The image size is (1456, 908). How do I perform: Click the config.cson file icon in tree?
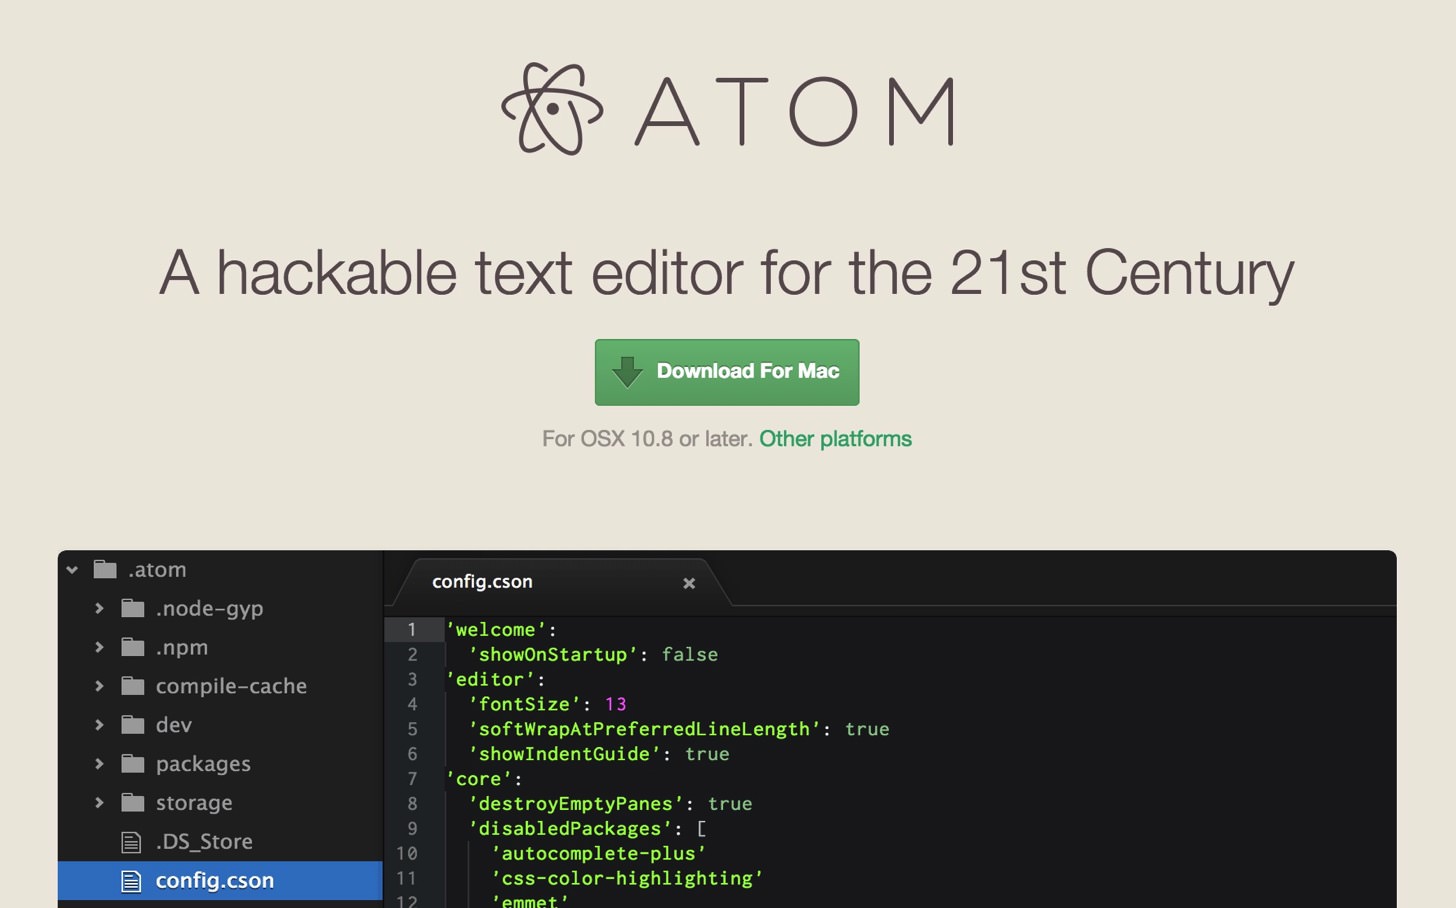(131, 881)
